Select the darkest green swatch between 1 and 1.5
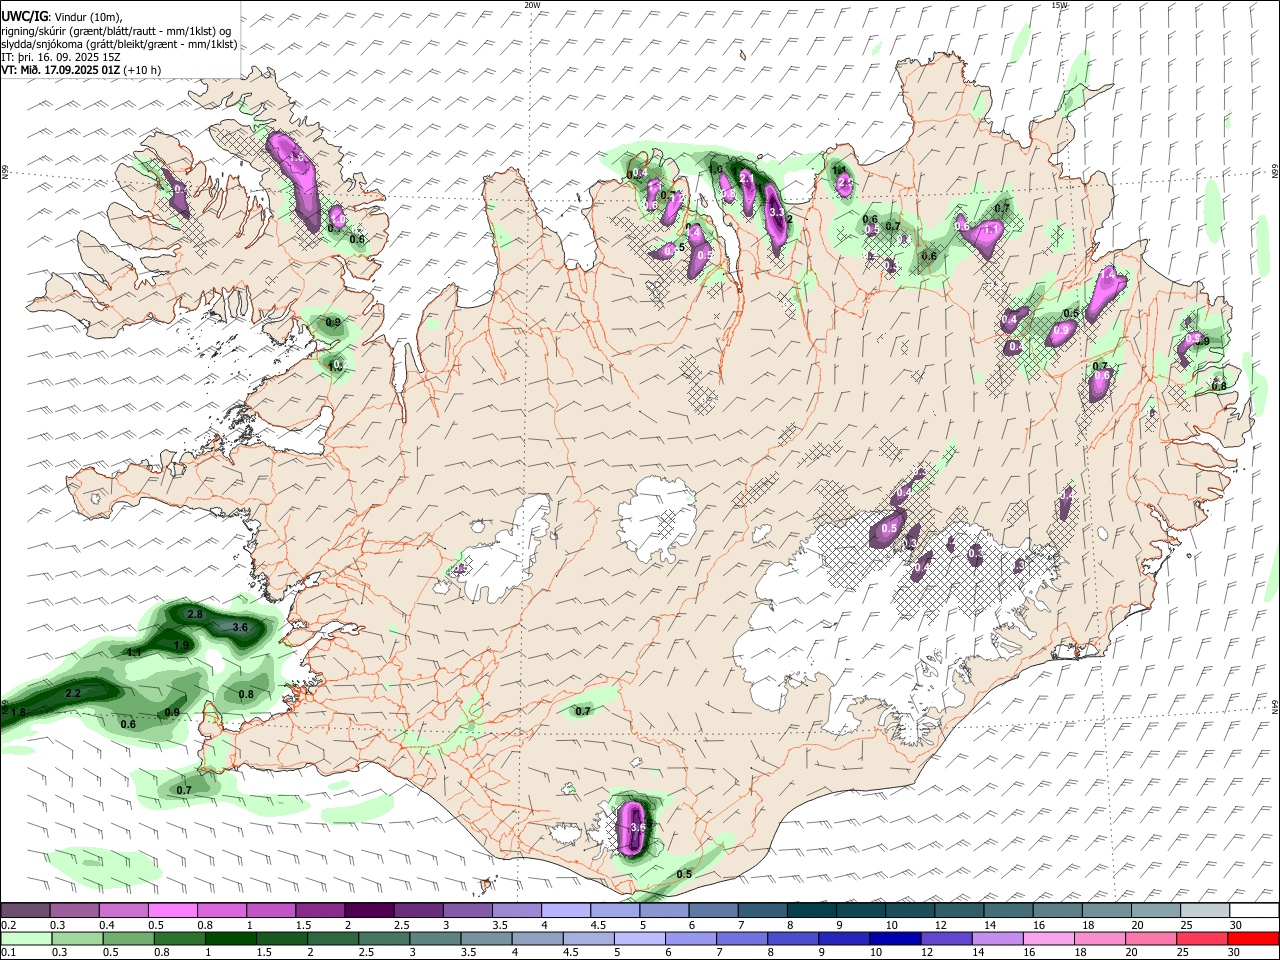This screenshot has width=1280, height=960. [x=230, y=938]
